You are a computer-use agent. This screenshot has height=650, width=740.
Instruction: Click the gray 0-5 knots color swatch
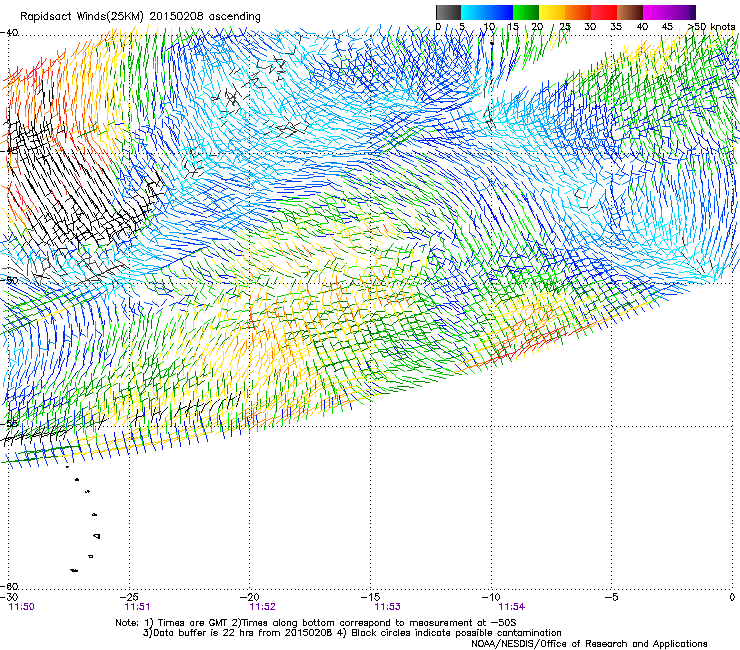[448, 12]
